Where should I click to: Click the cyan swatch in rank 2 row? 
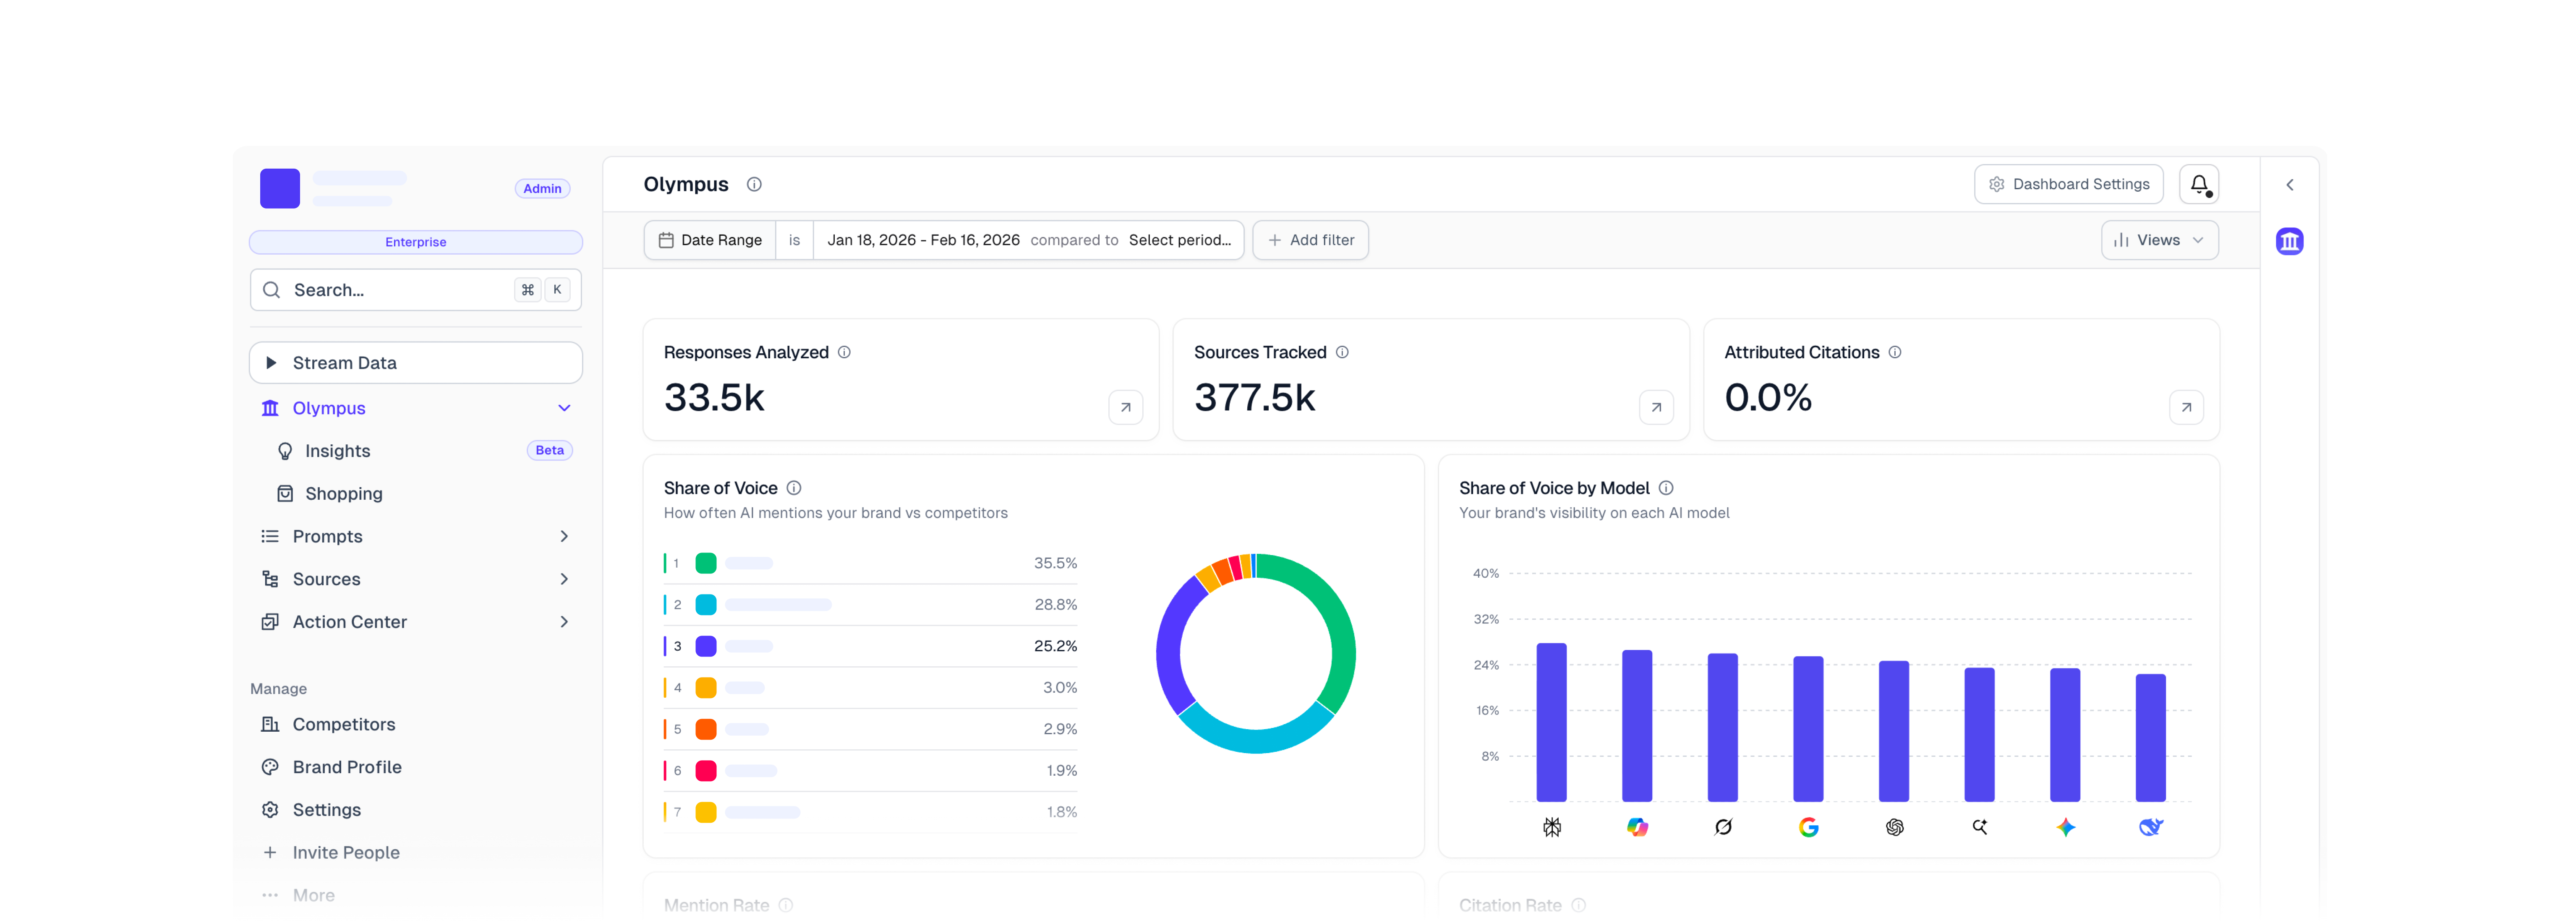705,605
